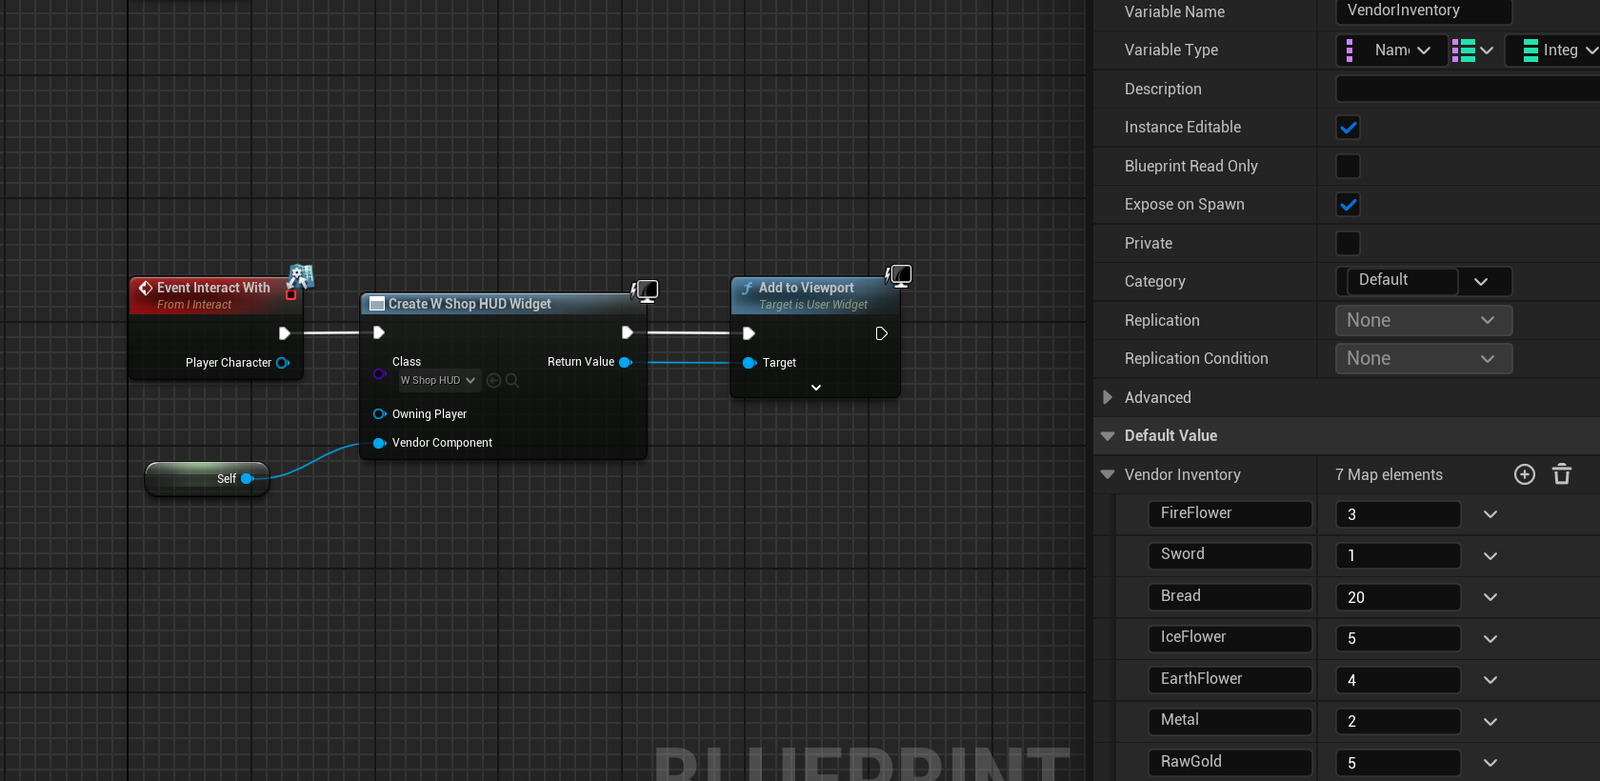Image resolution: width=1600 pixels, height=781 pixels.
Task: Enable the Blueprint Read Only checkbox
Action: point(1348,166)
